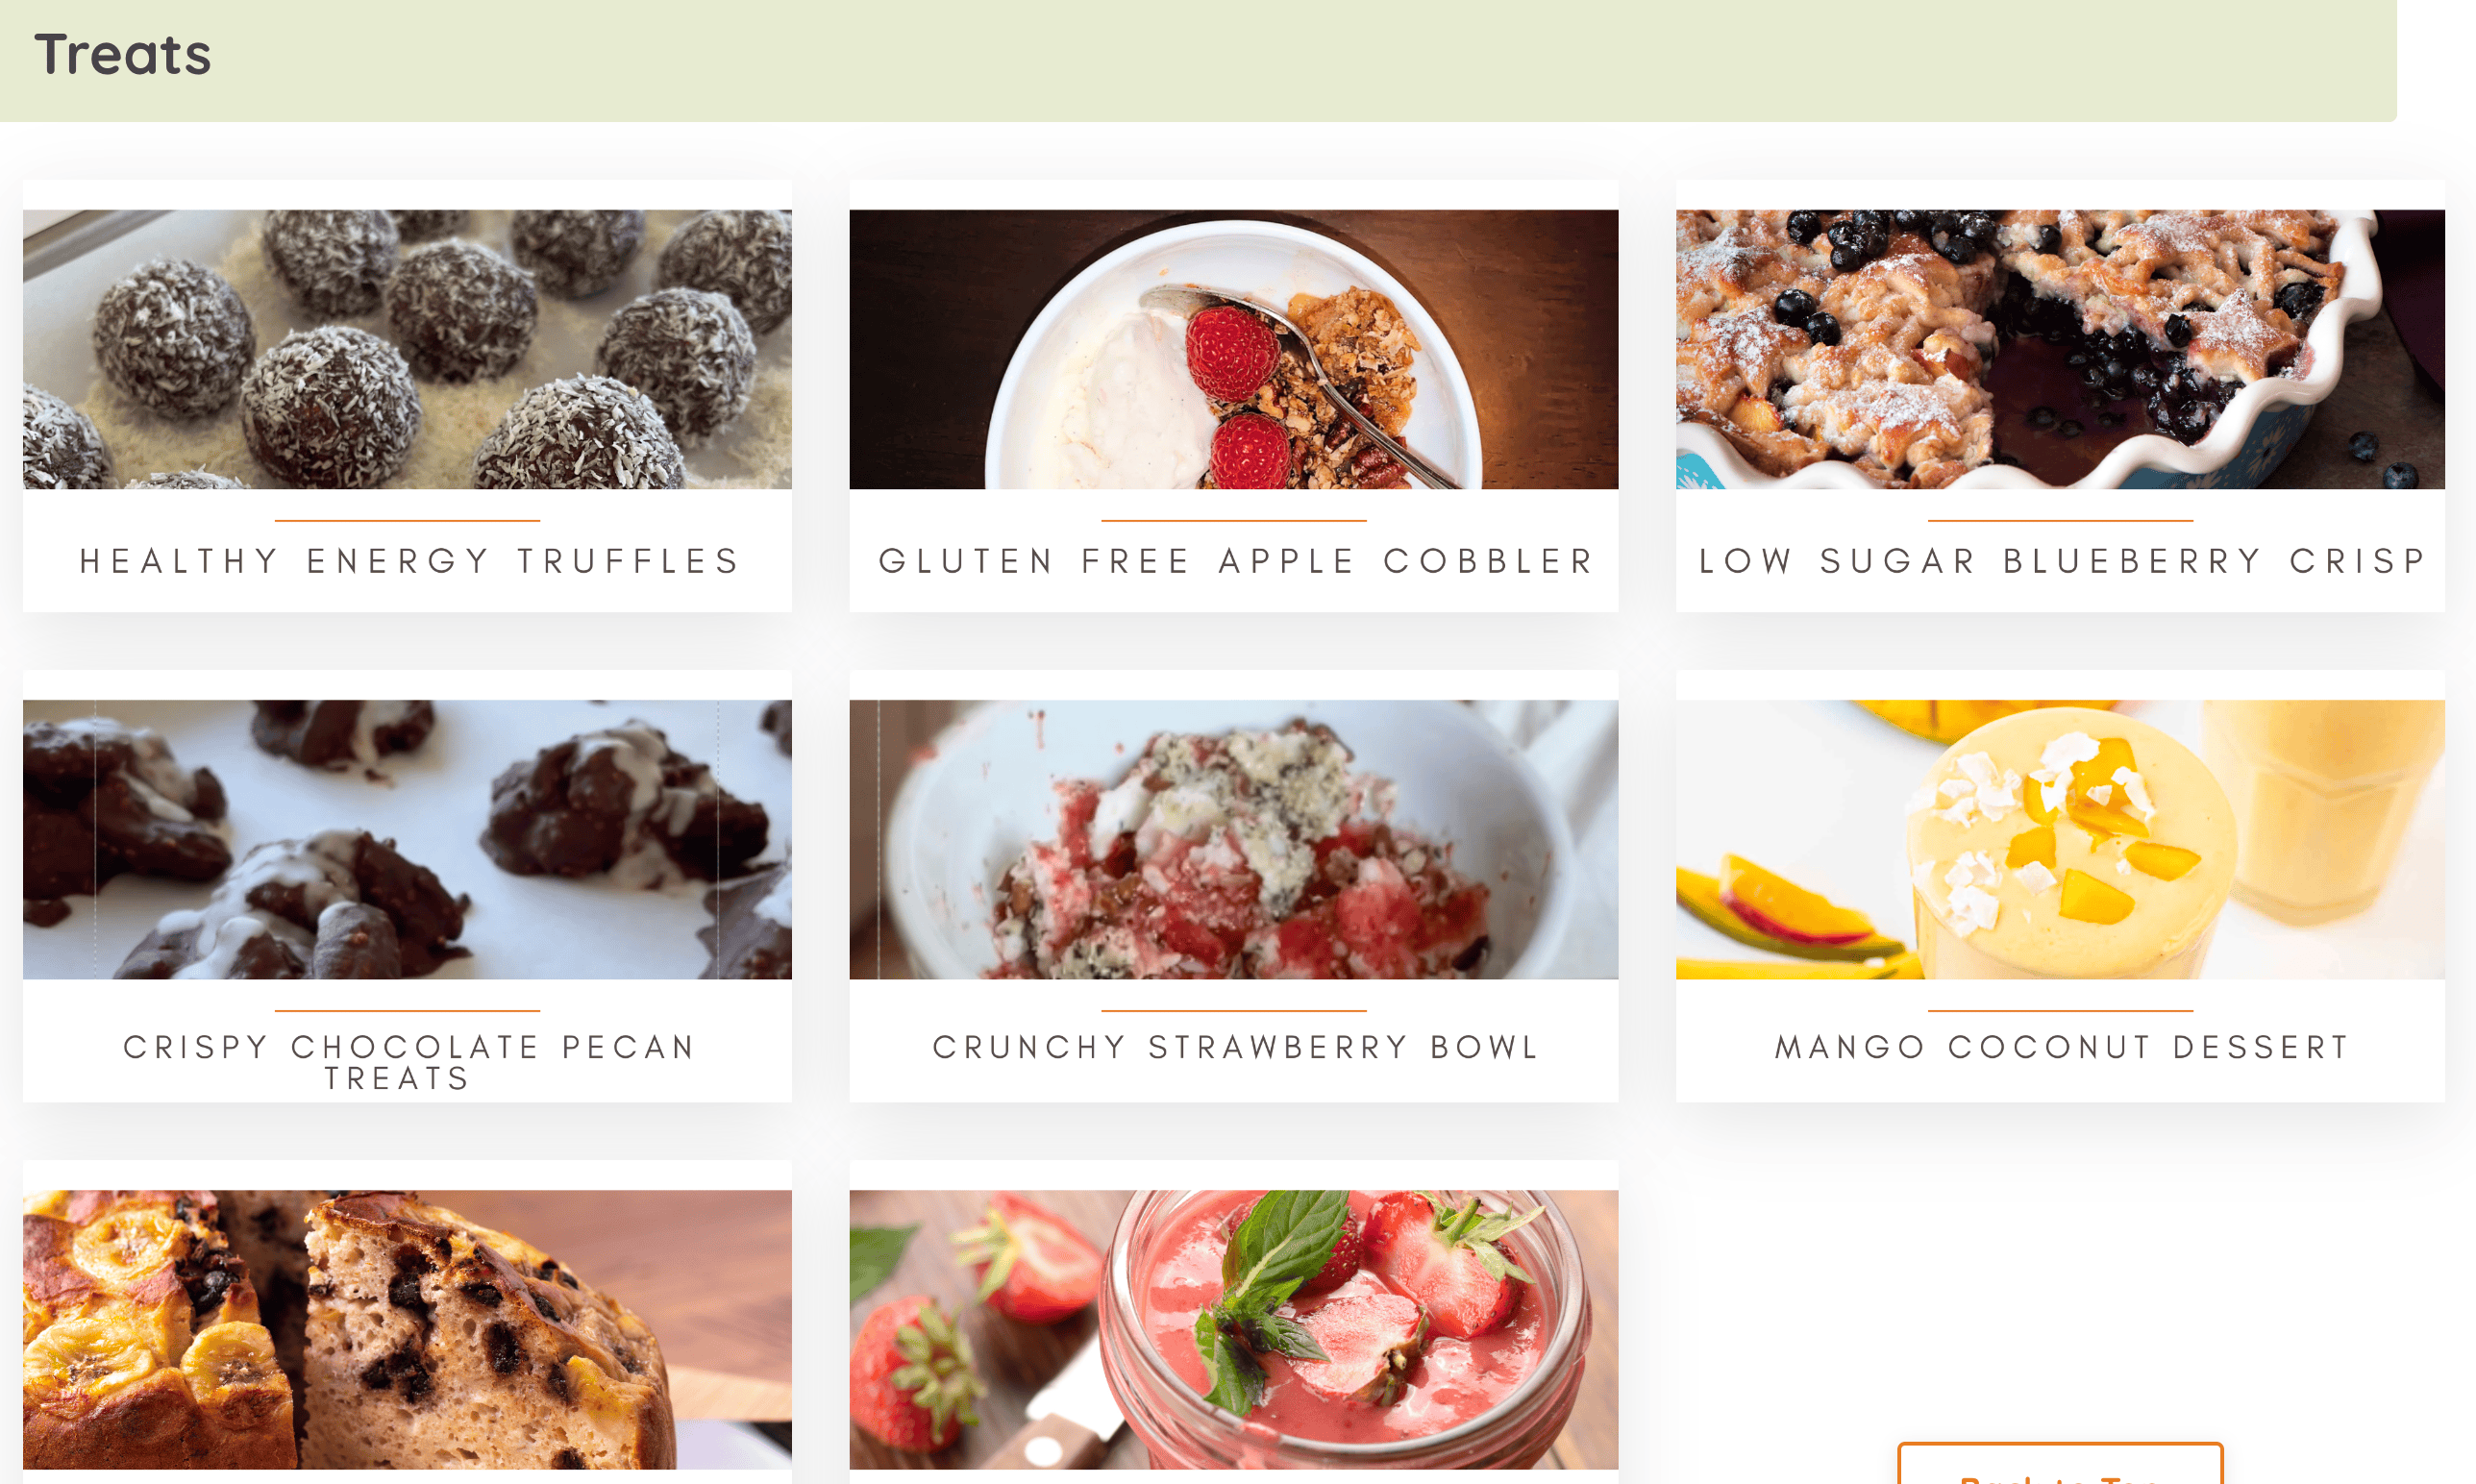This screenshot has width=2476, height=1484.
Task: Click the orange divider under truffles photo
Action: pos(407,521)
